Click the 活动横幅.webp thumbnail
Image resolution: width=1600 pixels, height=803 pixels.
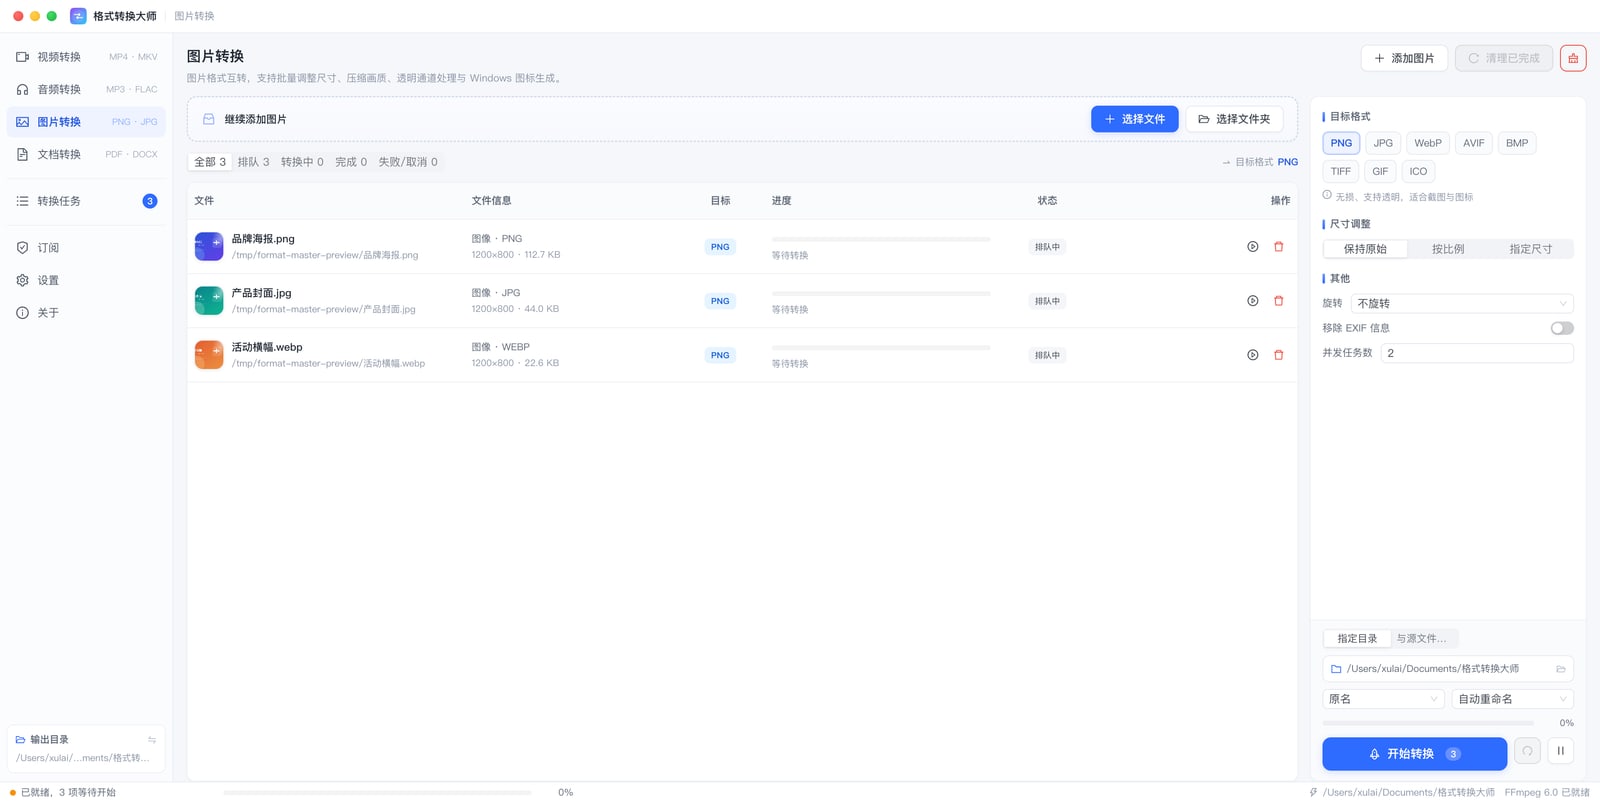[209, 355]
